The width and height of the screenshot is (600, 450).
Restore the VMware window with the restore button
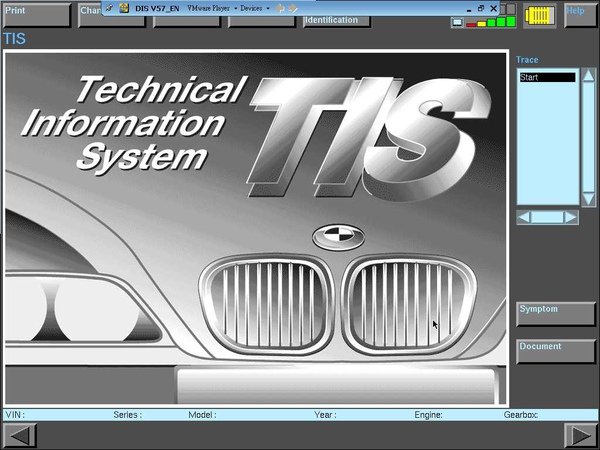[481, 8]
